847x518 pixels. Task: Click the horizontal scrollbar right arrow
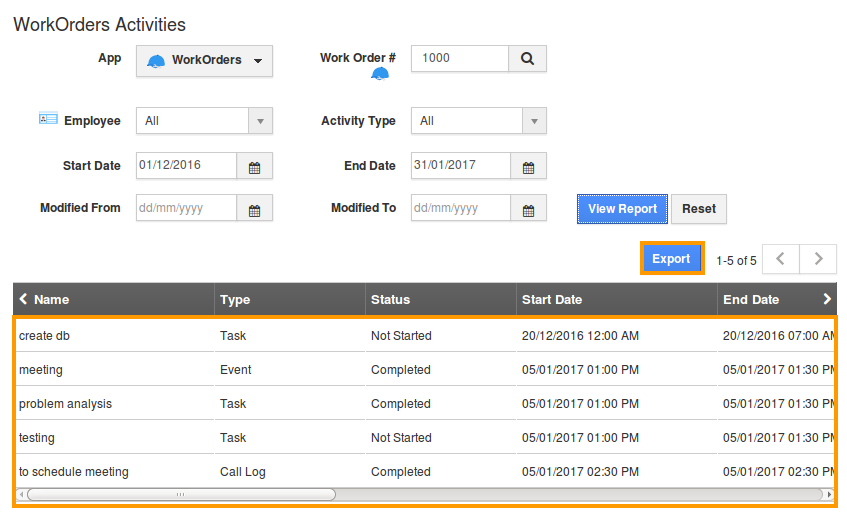click(830, 494)
